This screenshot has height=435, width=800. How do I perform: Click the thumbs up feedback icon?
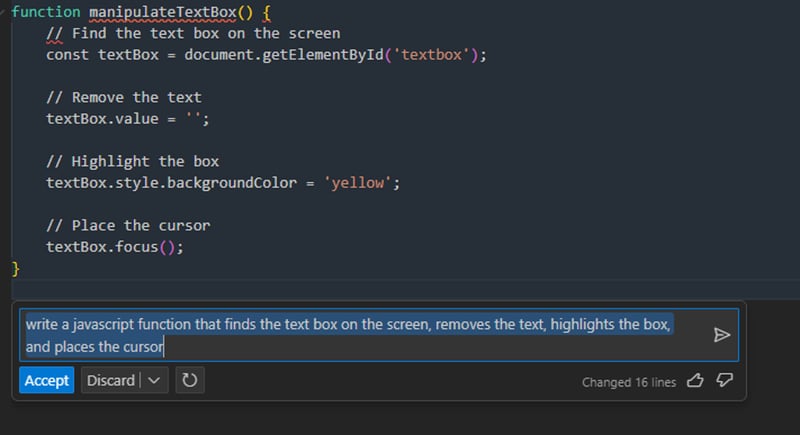click(x=696, y=381)
